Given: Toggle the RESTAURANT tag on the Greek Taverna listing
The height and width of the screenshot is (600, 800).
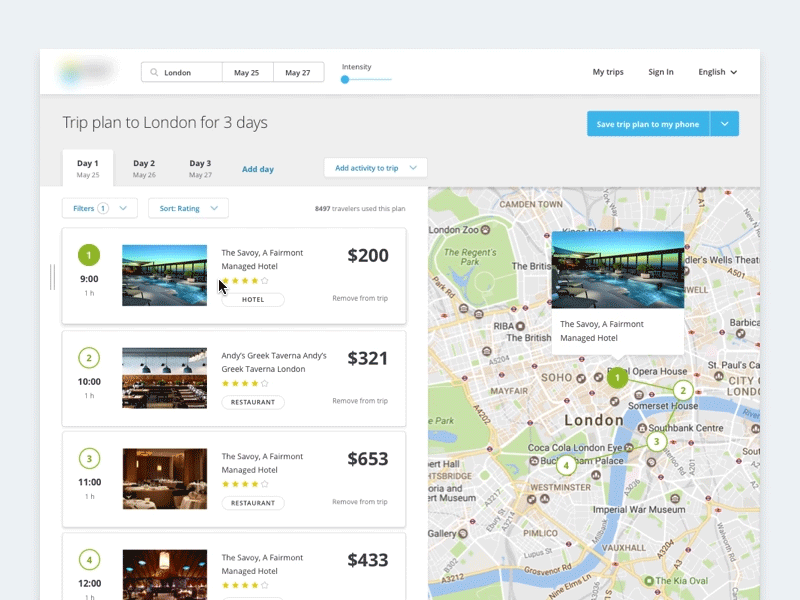Looking at the screenshot, I should click(x=253, y=401).
